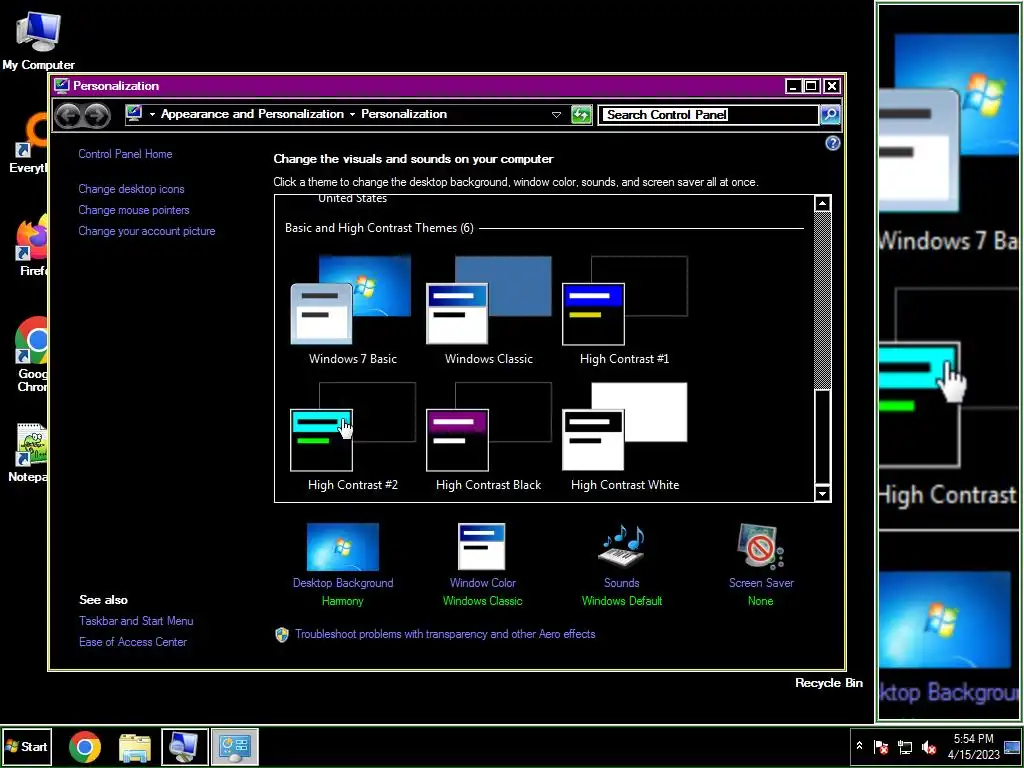Select the Windows Classic theme
This screenshot has height=768, width=1024.
tap(488, 310)
